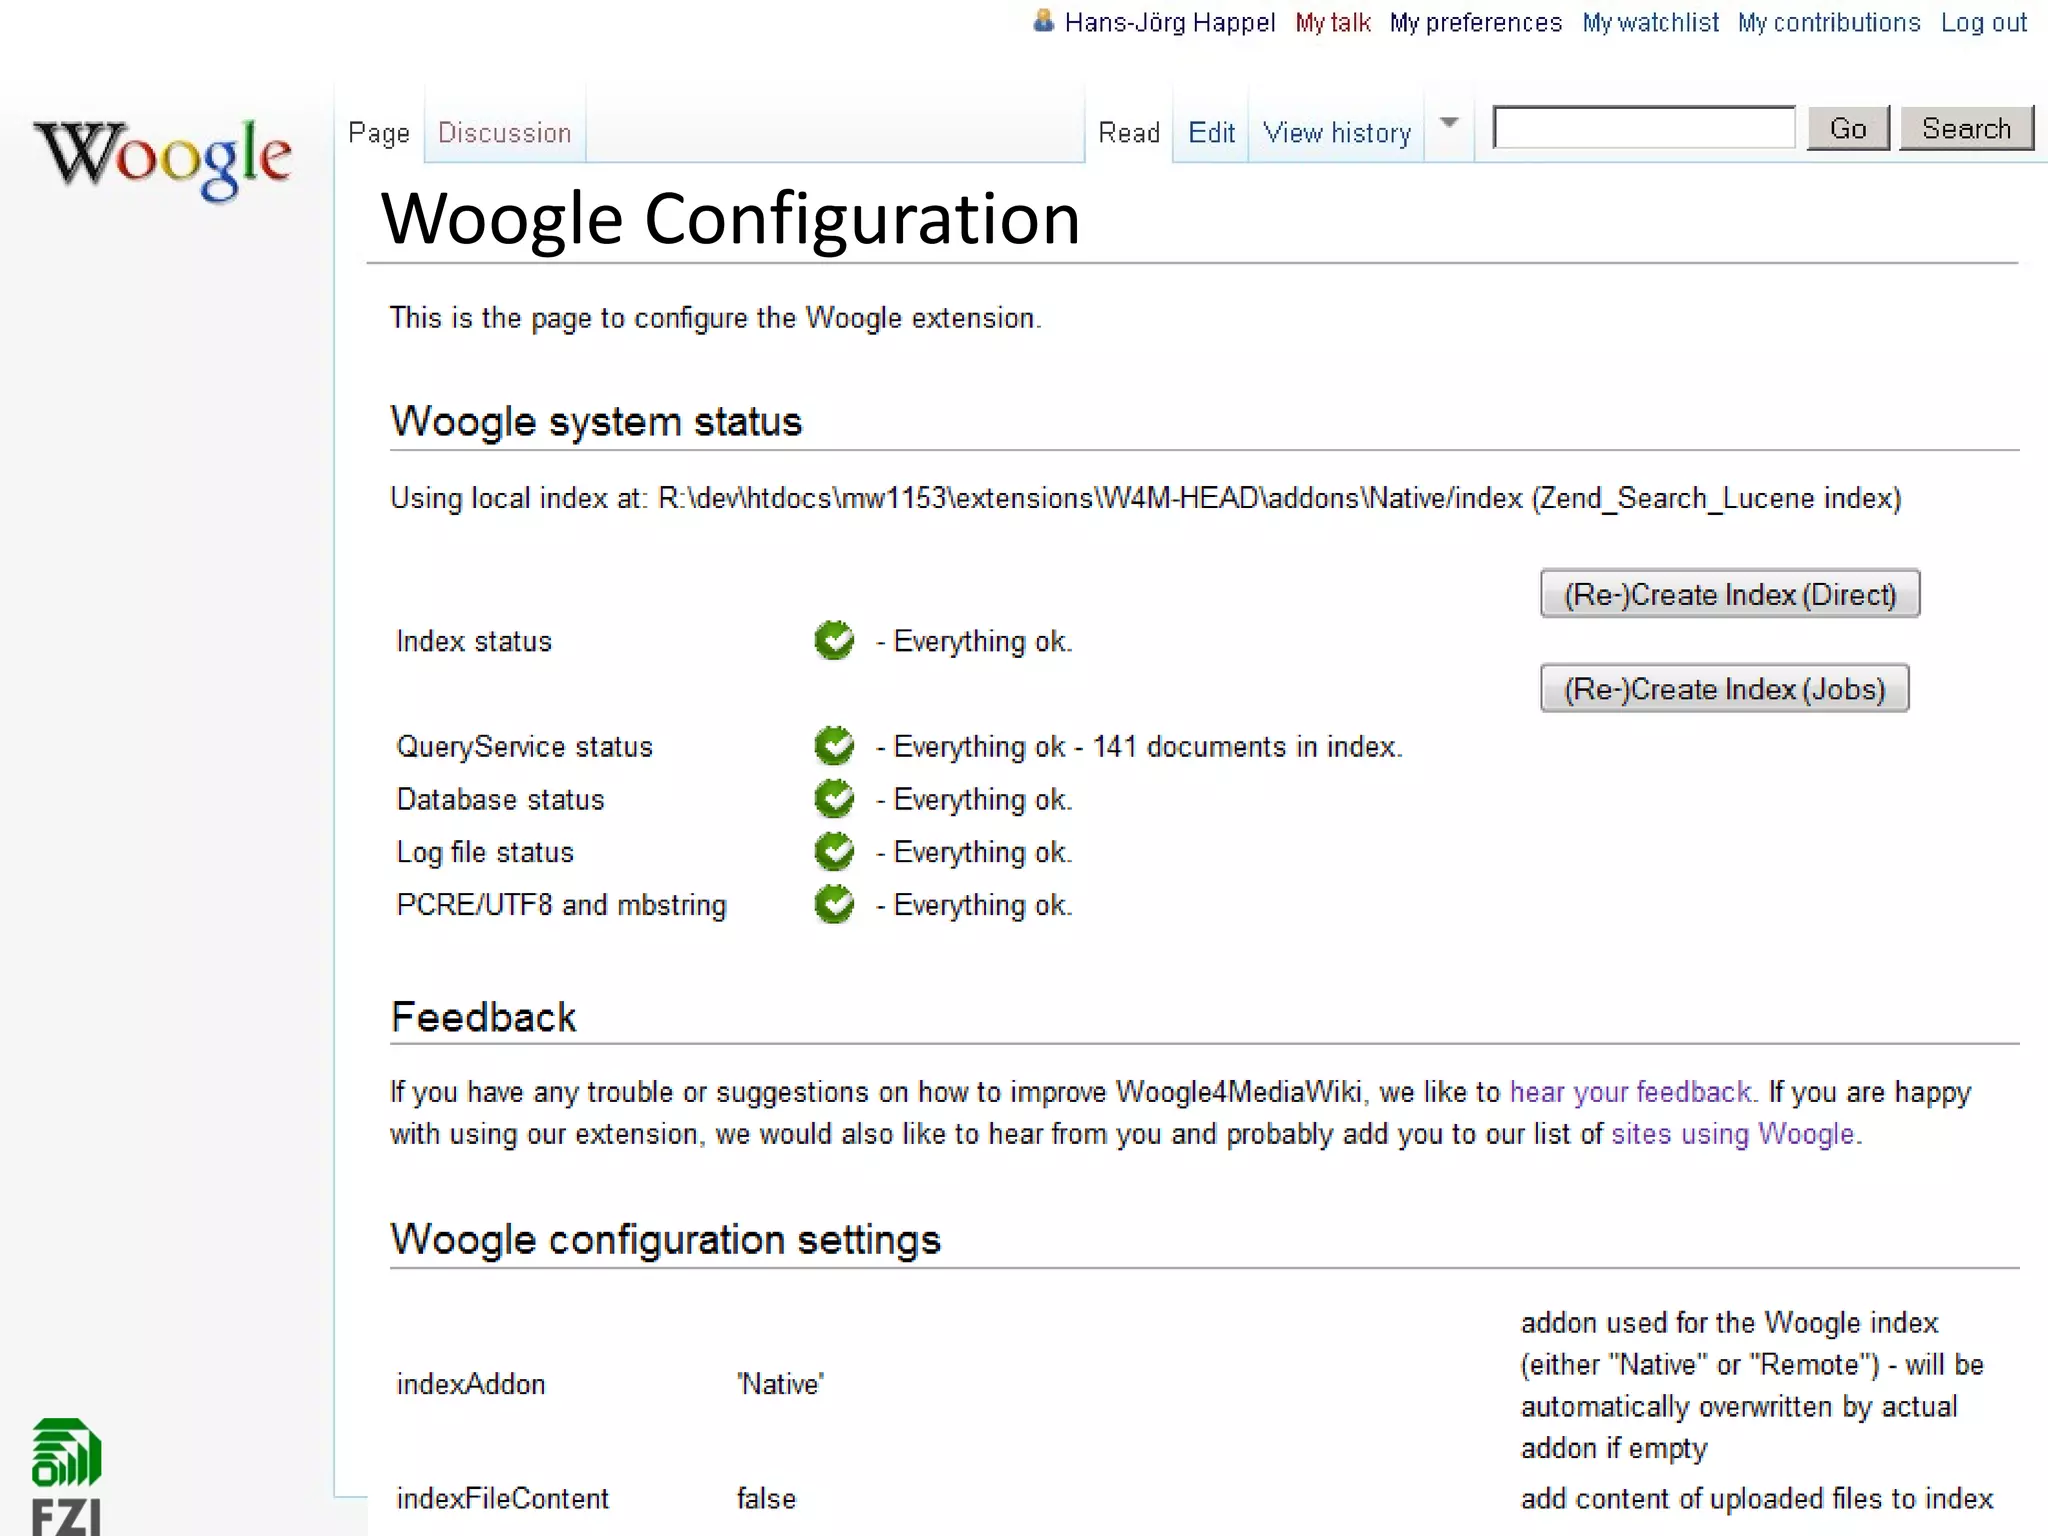Click the Feedback section heading
Screen dimensions: 2048x1536
483,1017
